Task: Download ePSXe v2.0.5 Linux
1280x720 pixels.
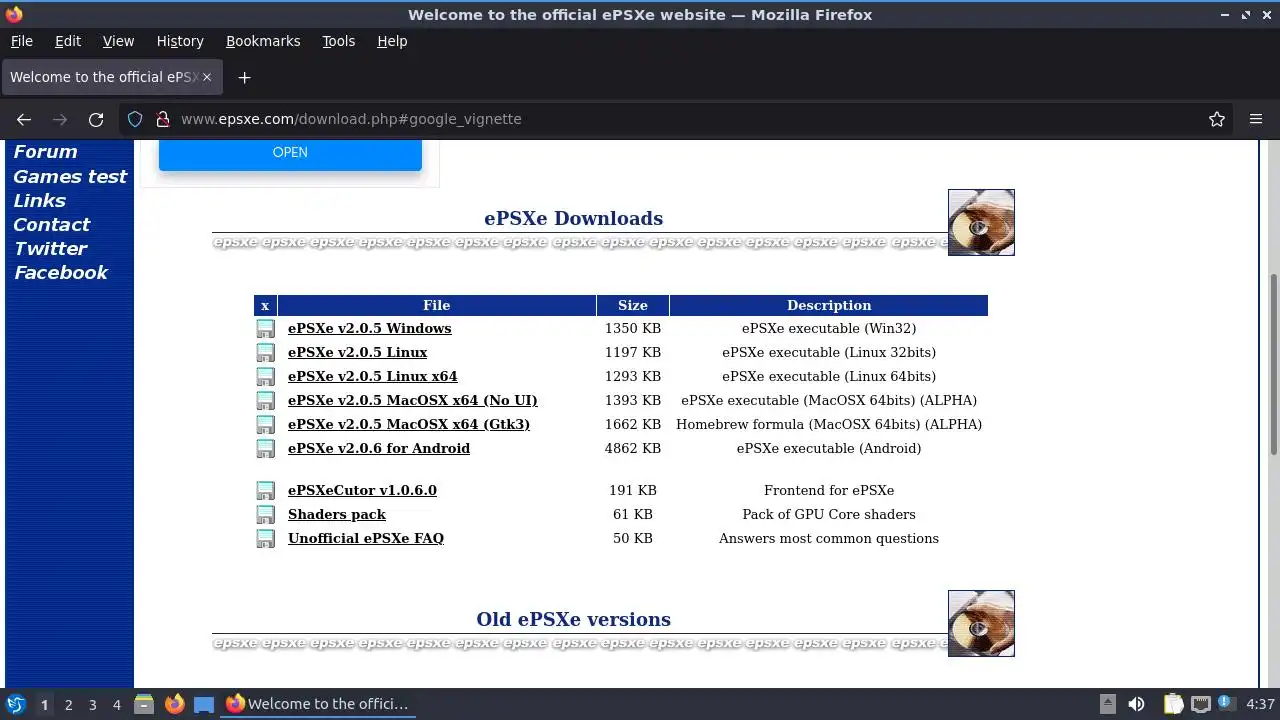Action: point(357,352)
